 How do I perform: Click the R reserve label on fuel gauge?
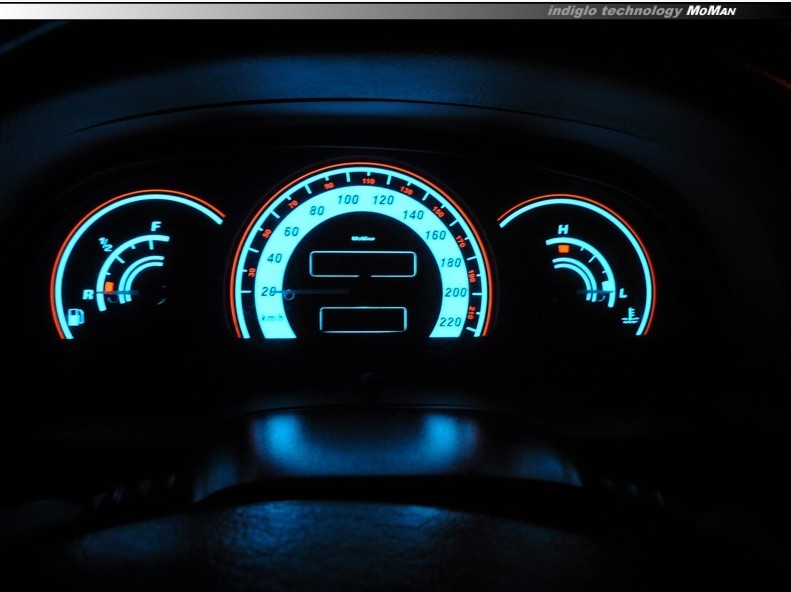pos(89,294)
